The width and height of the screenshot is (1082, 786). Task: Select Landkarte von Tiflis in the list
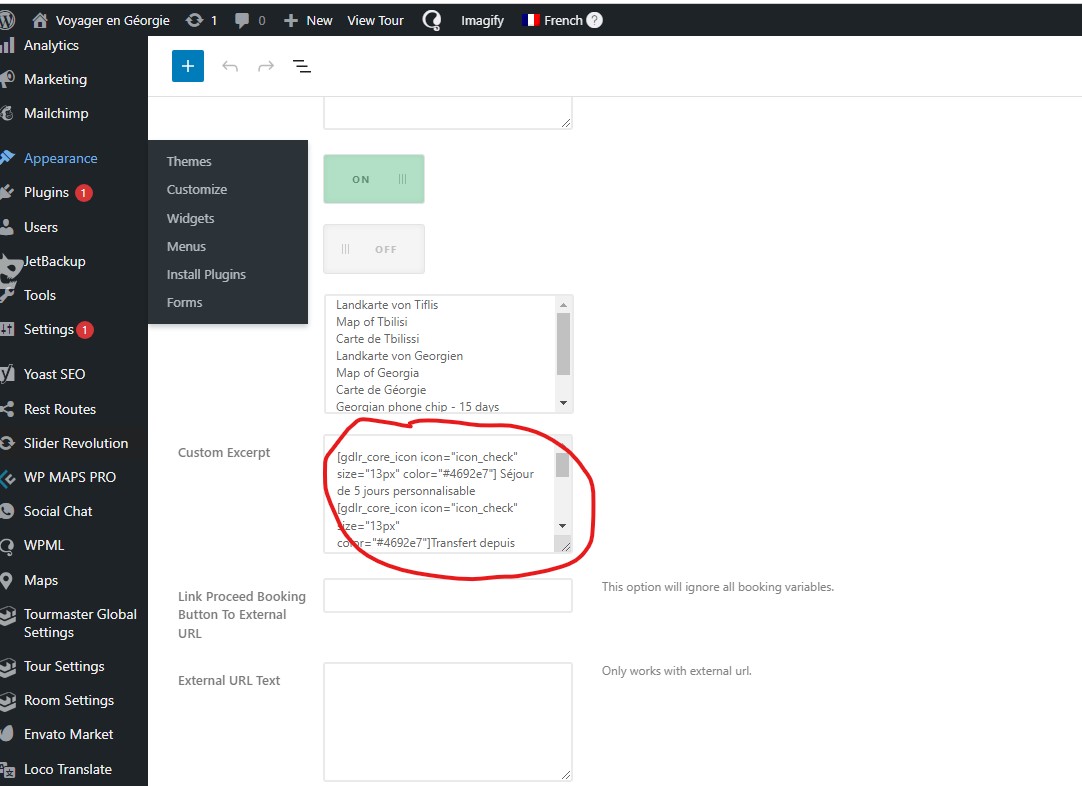pyautogui.click(x=387, y=305)
